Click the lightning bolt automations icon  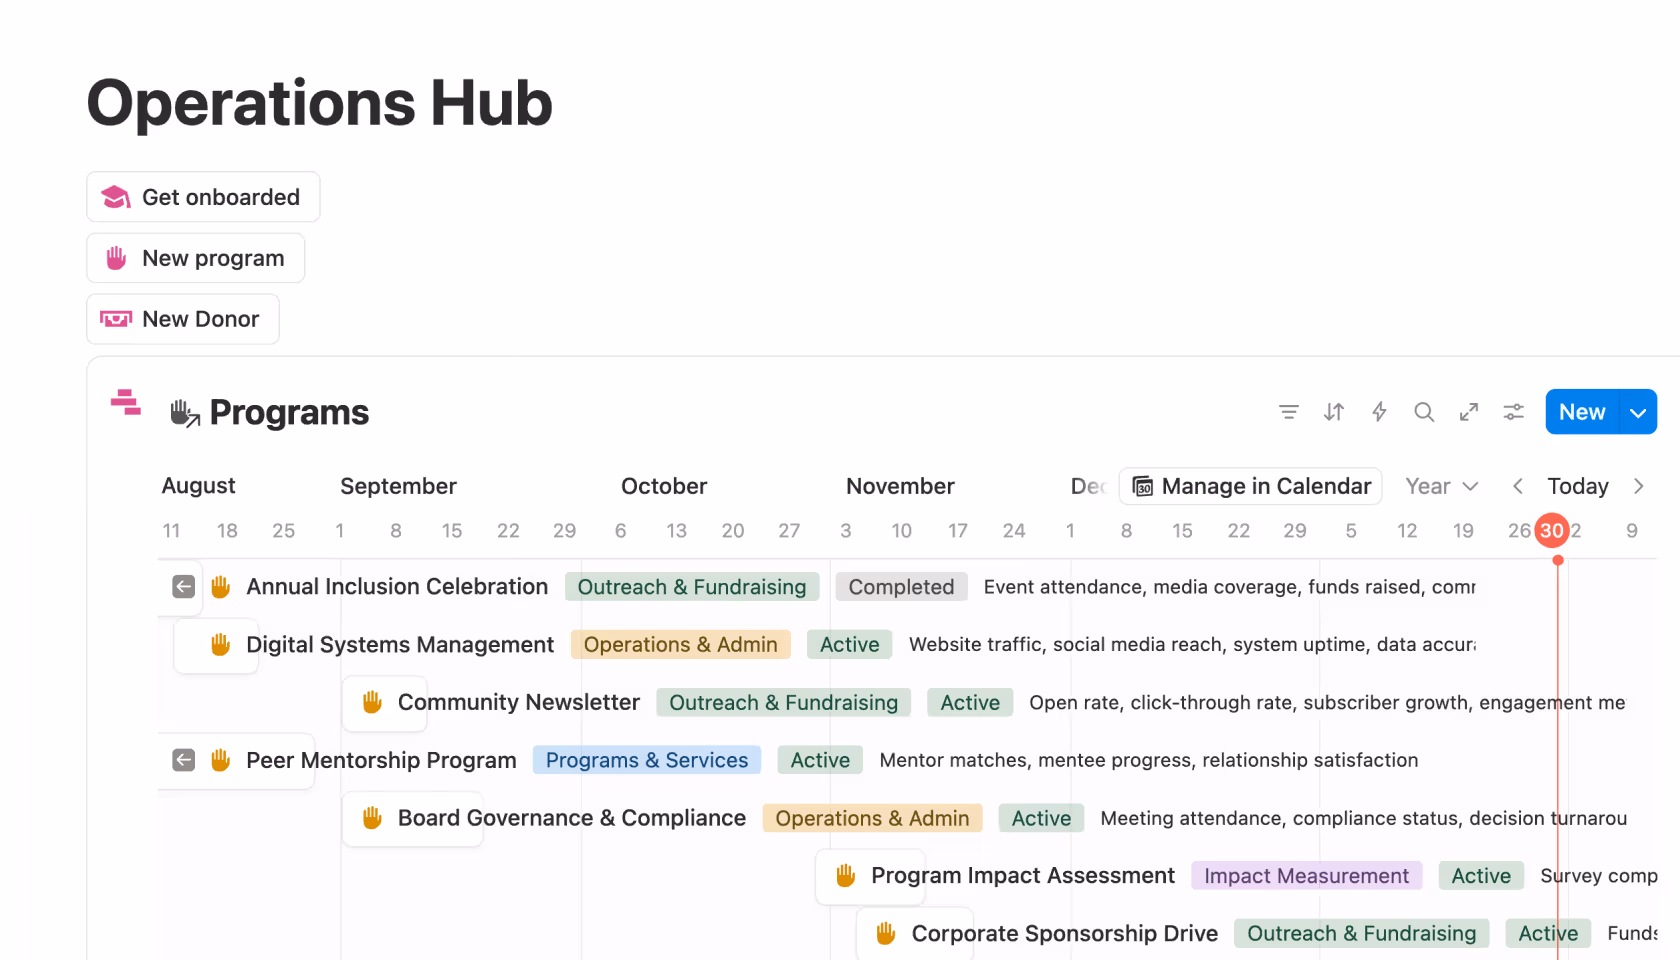pos(1379,412)
